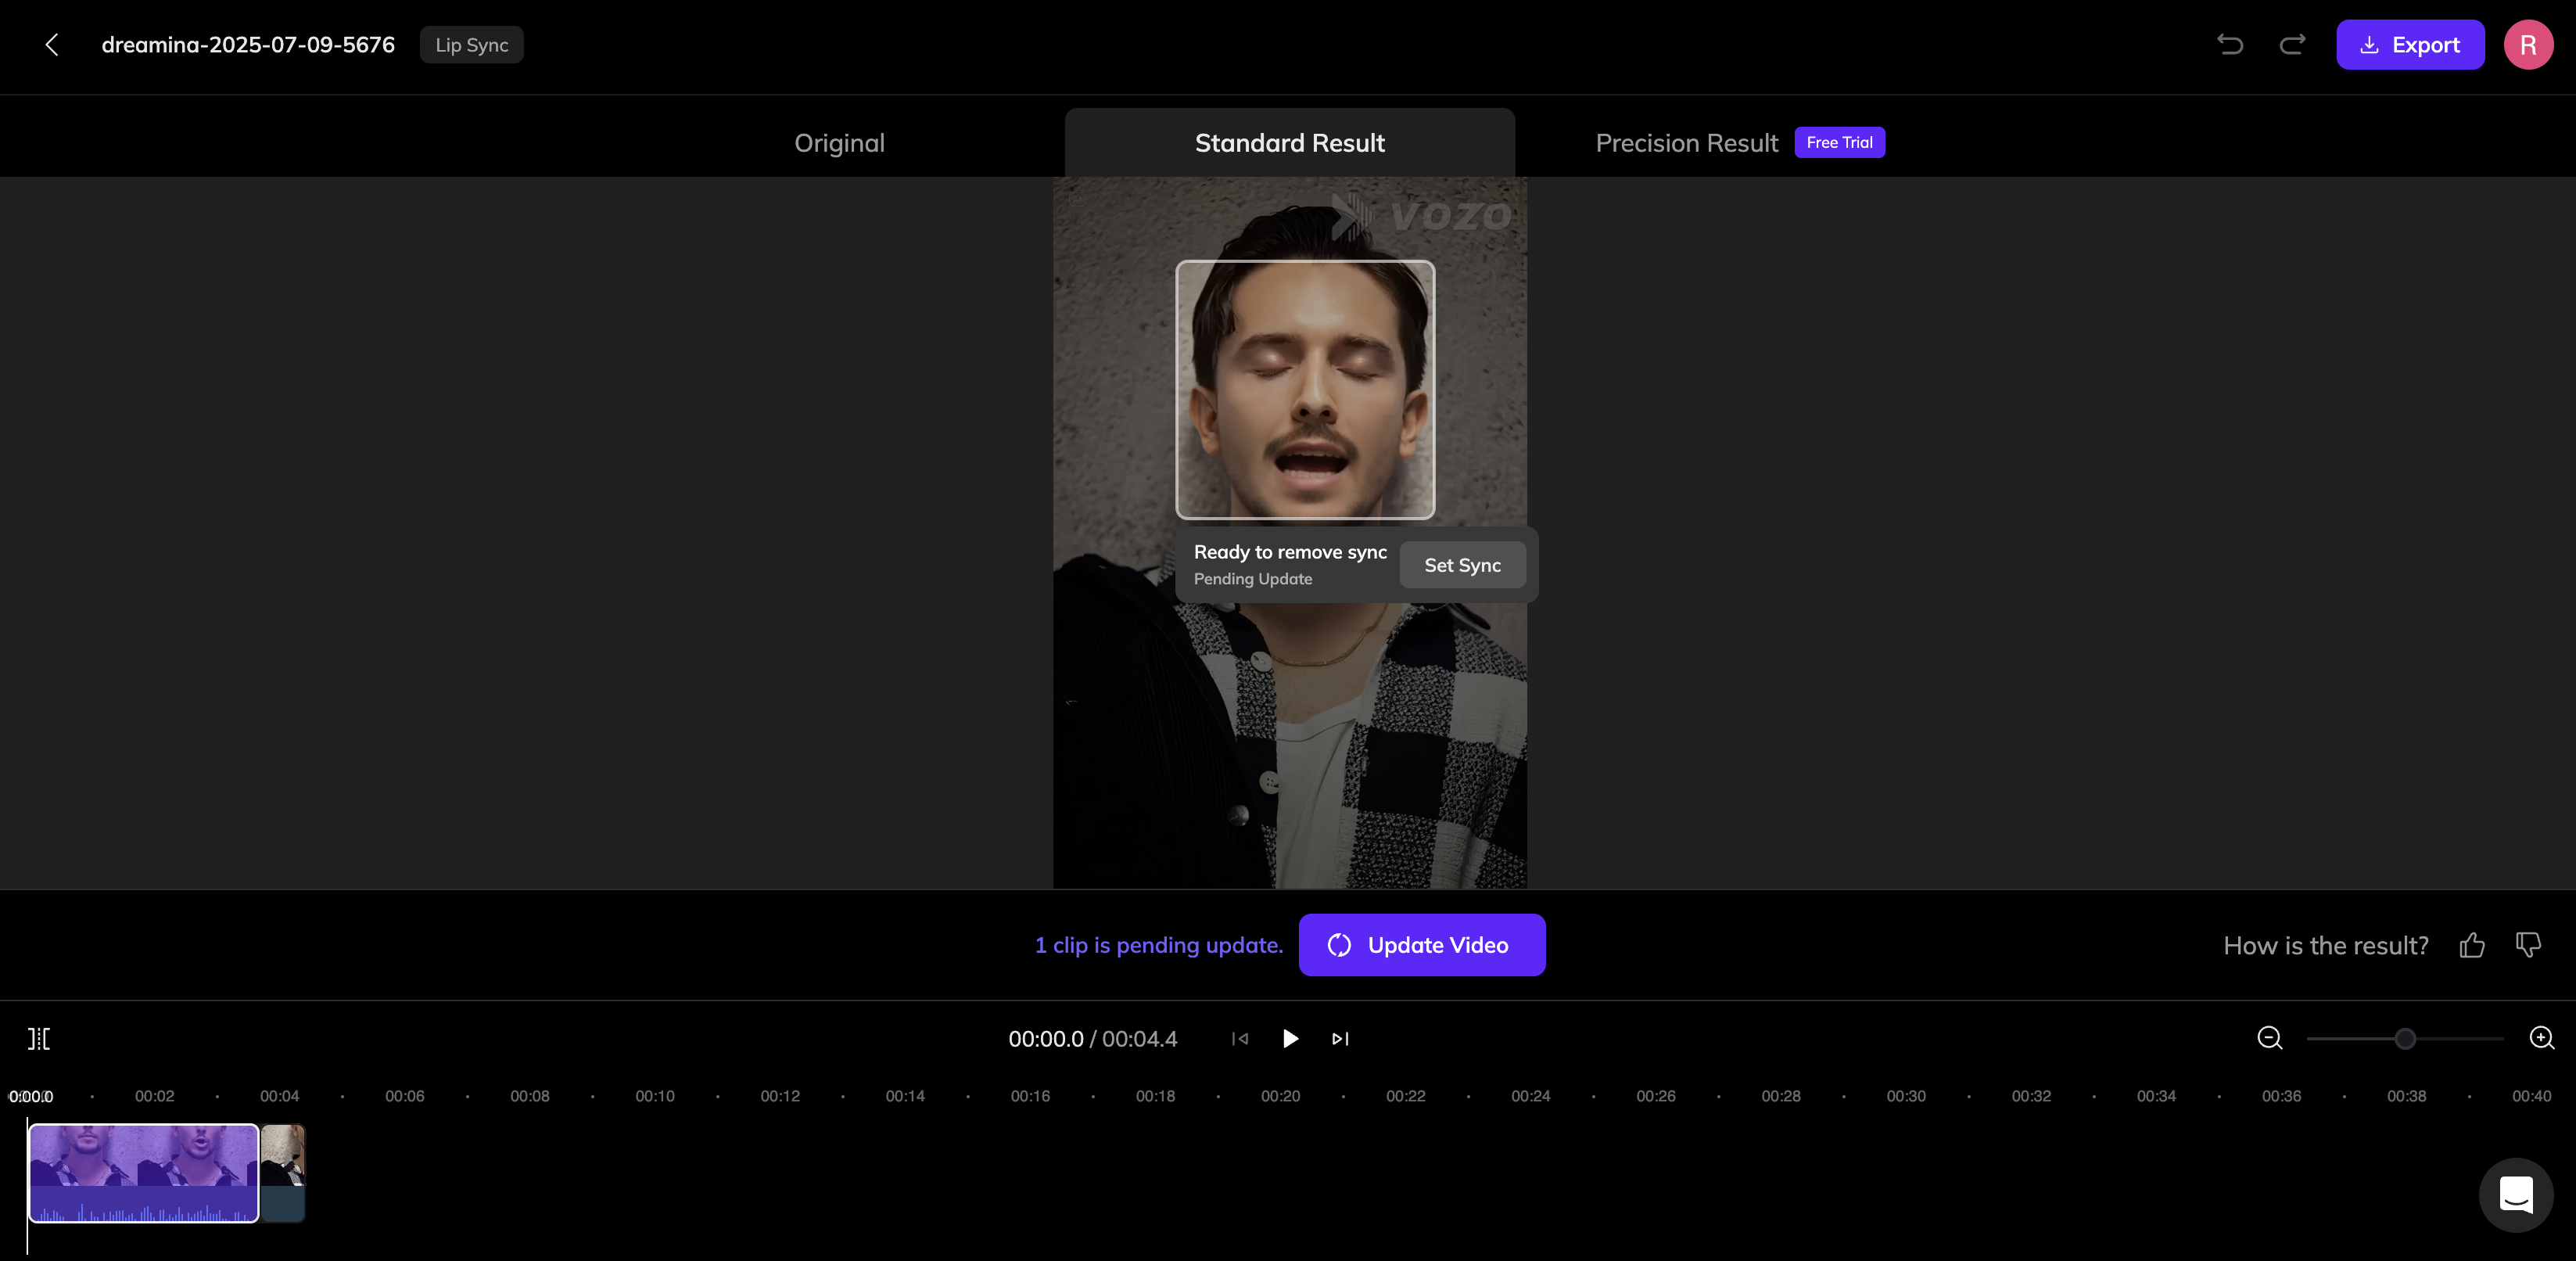Viewport: 2576px width, 1261px height.
Task: Click the timeline zoom slider handle
Action: (2405, 1038)
